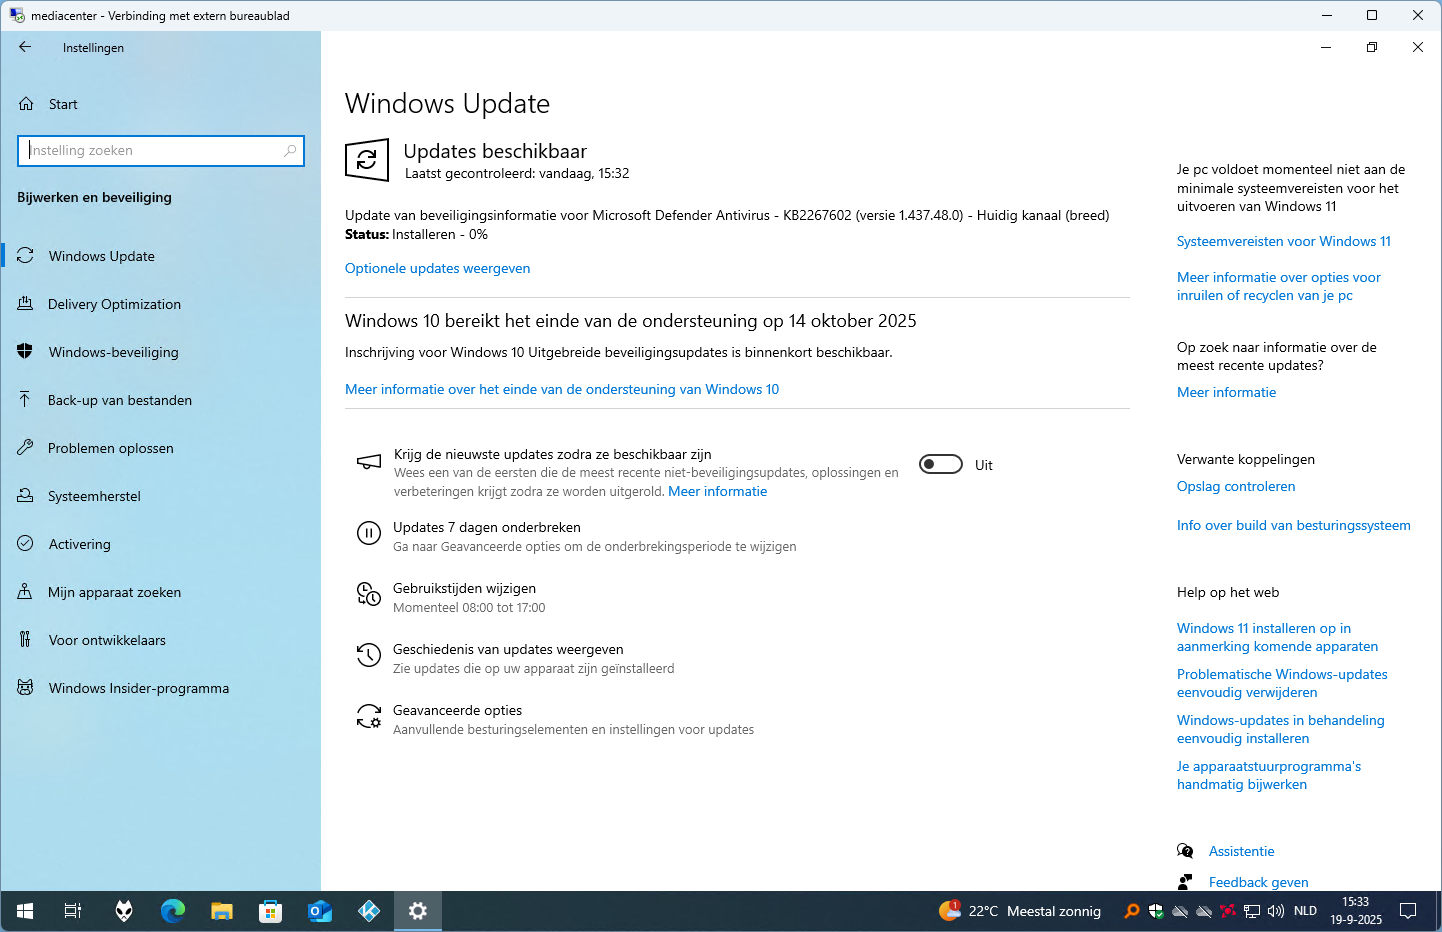
Task: Open the clock showing 15:33
Action: point(1356,911)
